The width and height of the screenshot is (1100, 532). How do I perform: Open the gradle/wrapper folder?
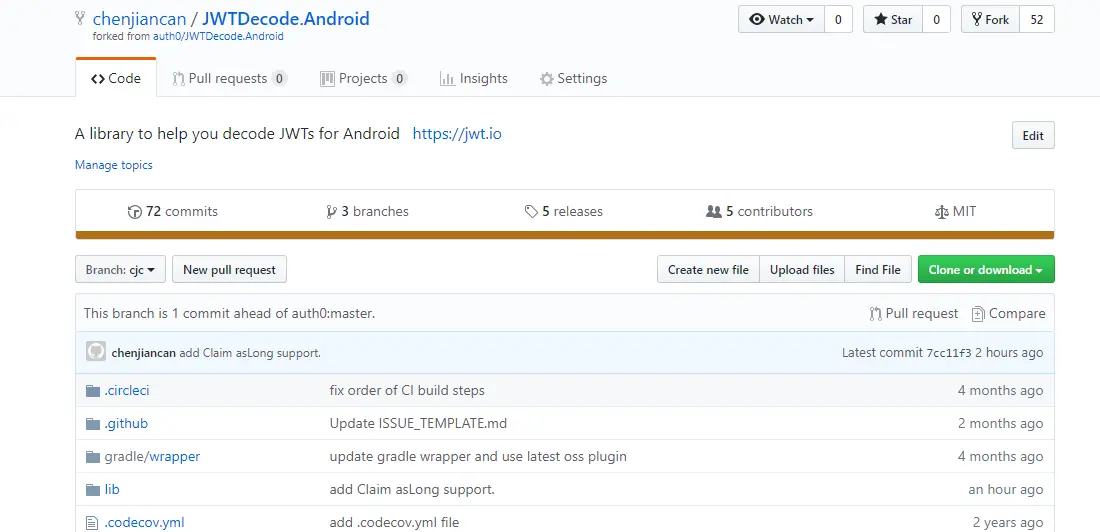click(x=152, y=456)
